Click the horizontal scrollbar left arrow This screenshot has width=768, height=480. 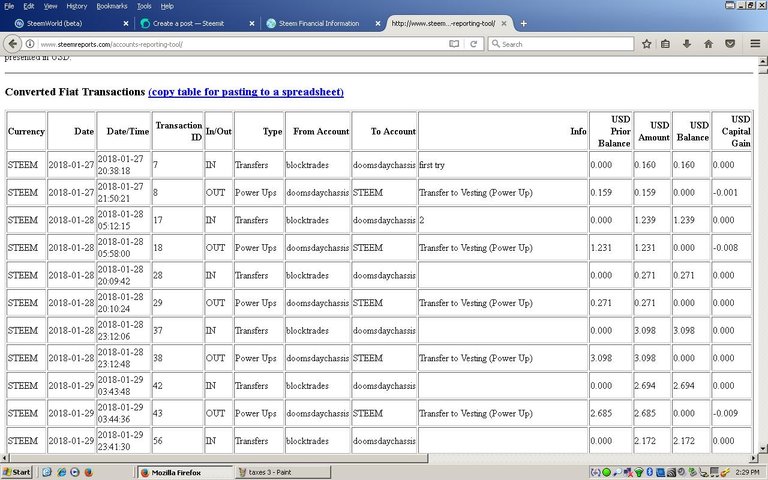tap(4, 458)
